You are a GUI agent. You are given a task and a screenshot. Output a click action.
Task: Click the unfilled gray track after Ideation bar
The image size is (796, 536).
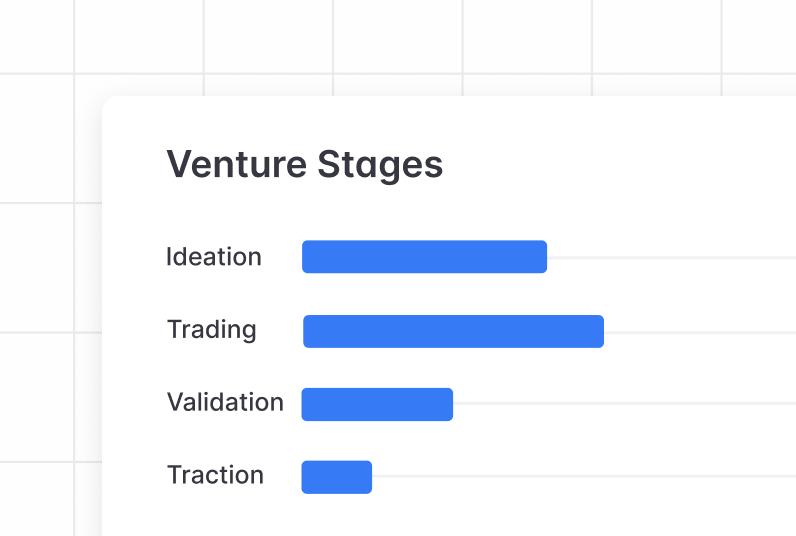point(670,257)
